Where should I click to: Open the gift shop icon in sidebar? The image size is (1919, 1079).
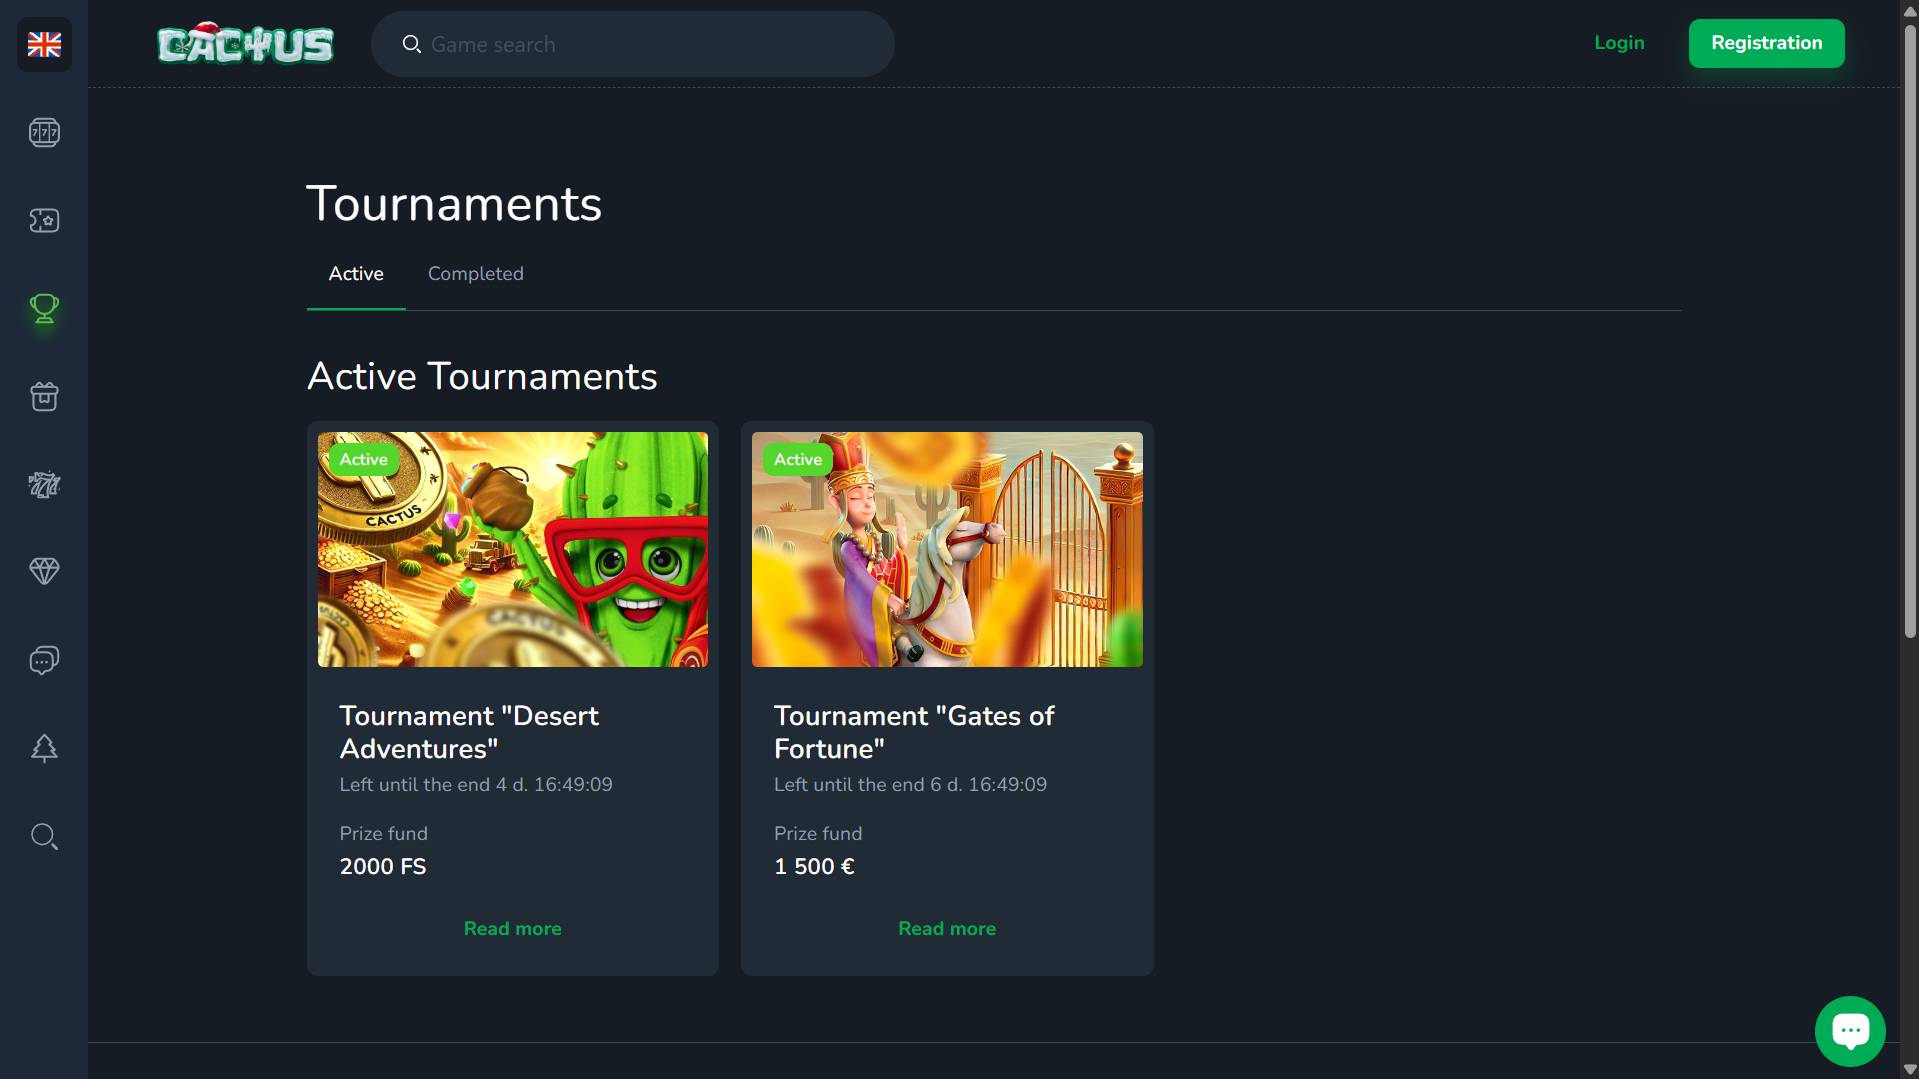click(x=44, y=396)
